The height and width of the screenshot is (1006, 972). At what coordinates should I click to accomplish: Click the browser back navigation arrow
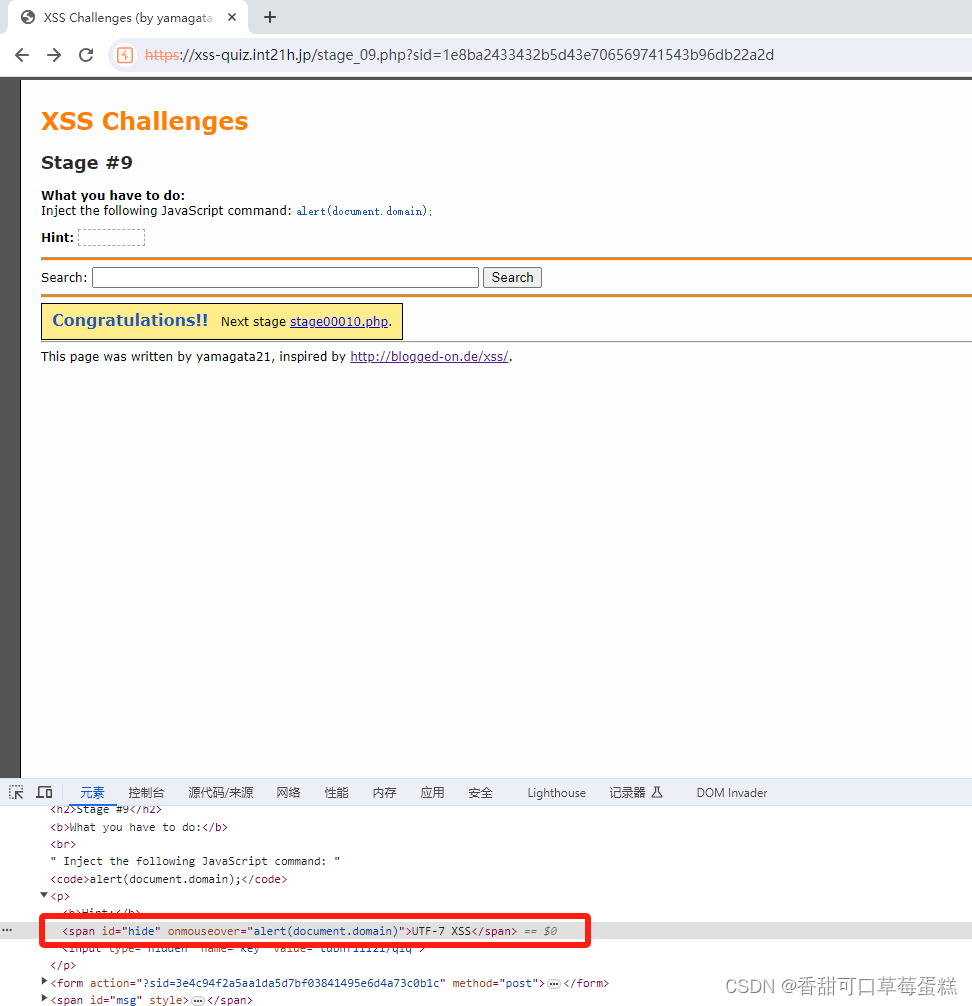click(21, 55)
